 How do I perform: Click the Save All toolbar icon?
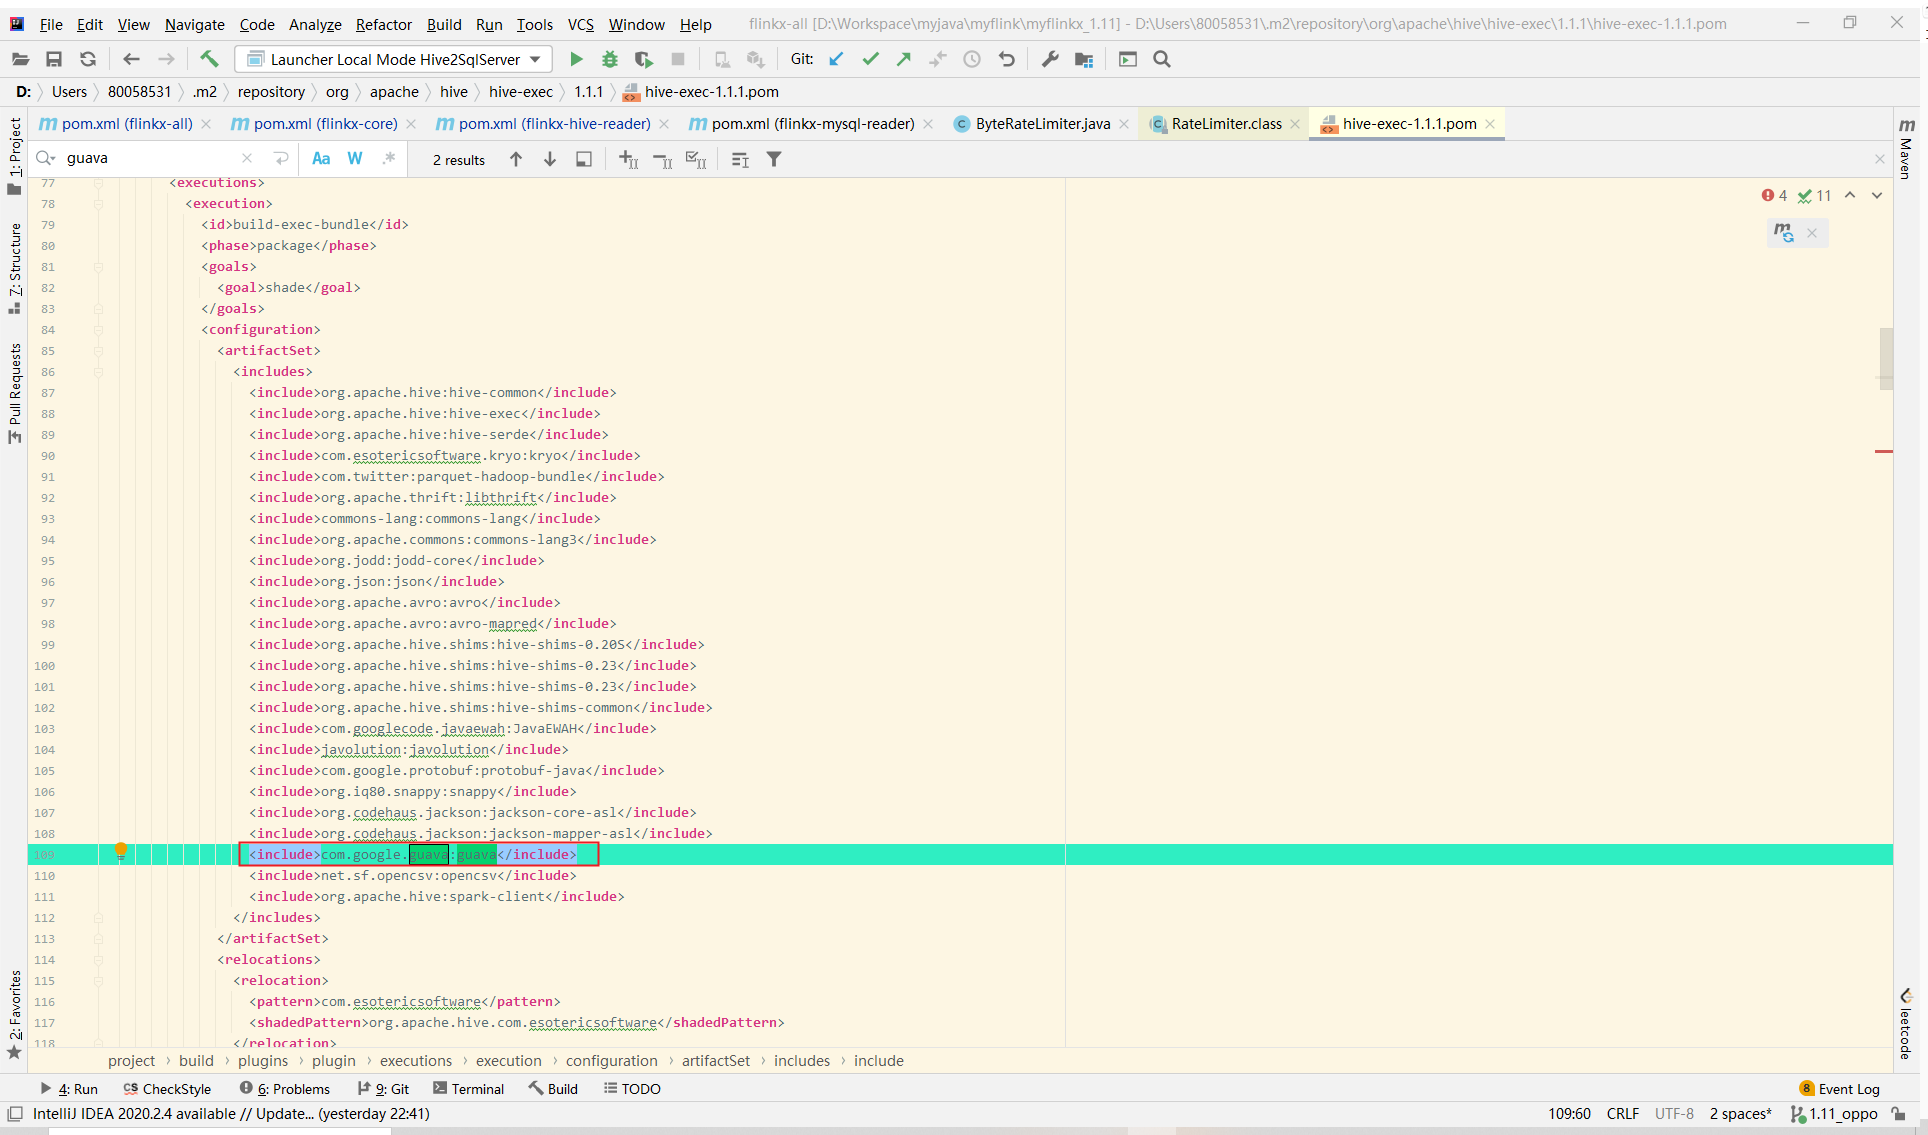coord(54,59)
